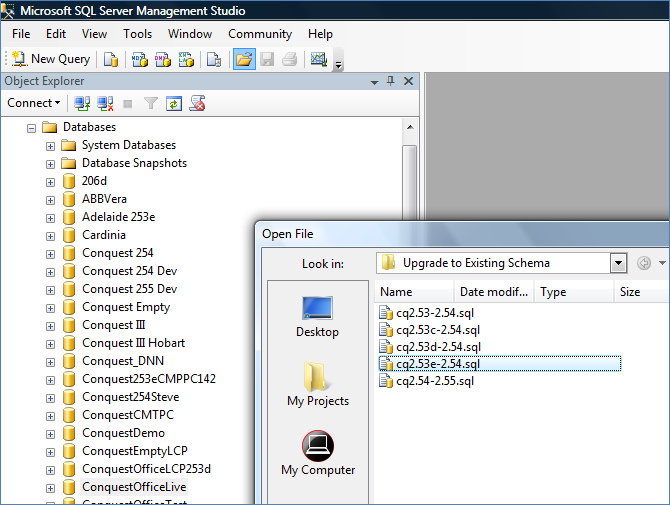Click the last Object Explorer toolbar icon
Viewport: 670px width, 505px height.
tap(197, 103)
